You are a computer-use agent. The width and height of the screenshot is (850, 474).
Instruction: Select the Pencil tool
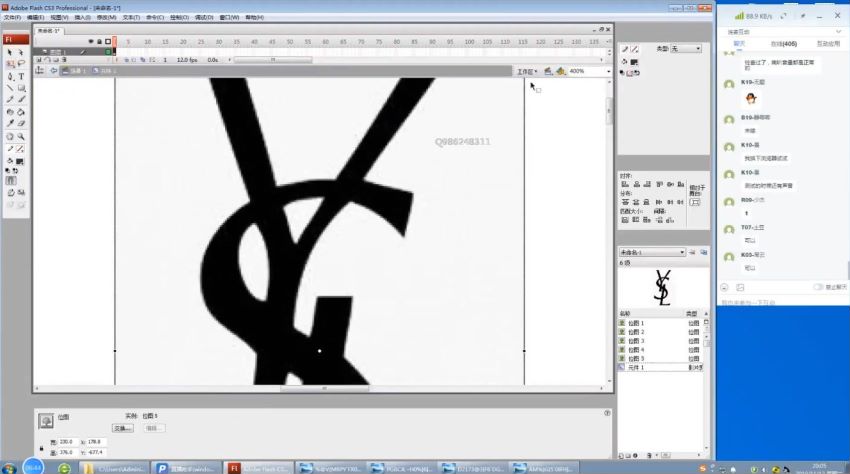pyautogui.click(x=10, y=99)
